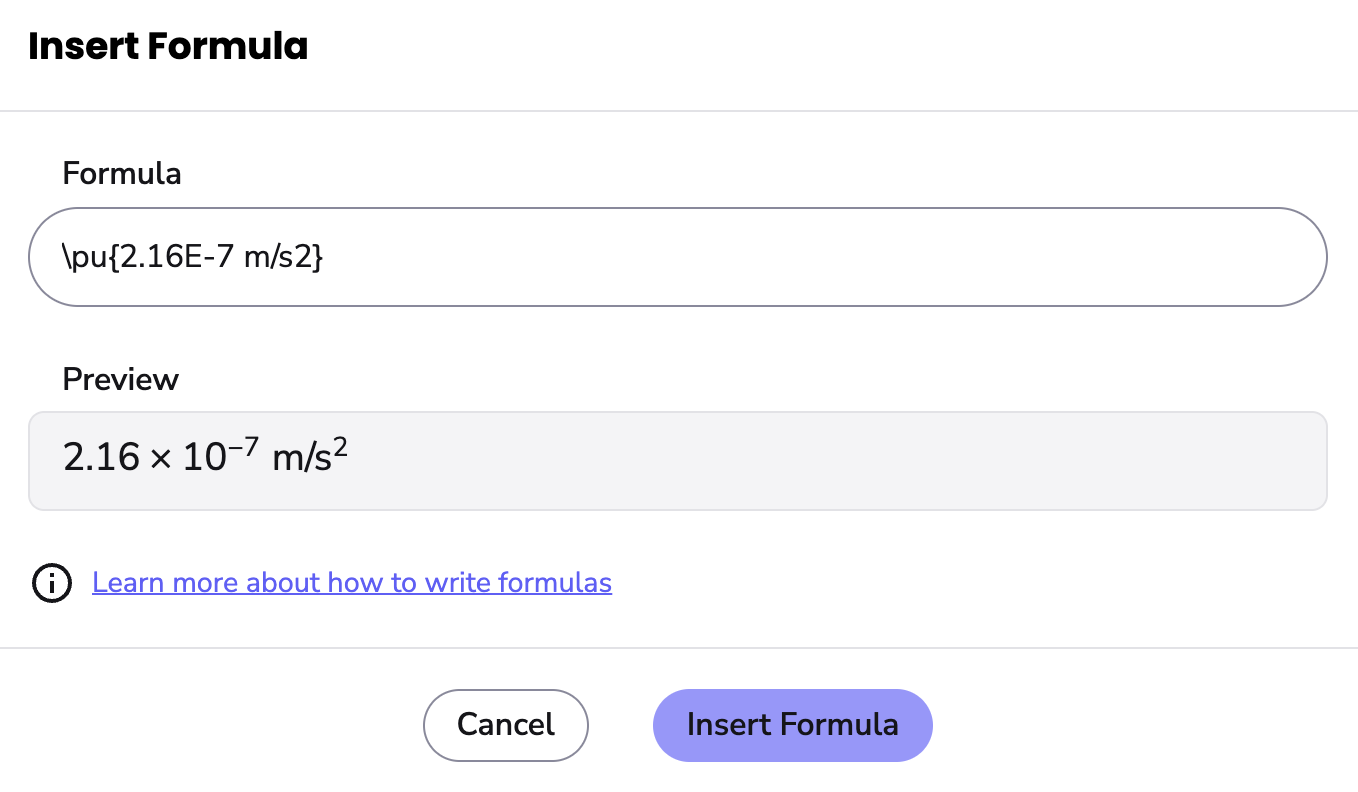
Task: Click the Formula field label
Action: (x=122, y=174)
